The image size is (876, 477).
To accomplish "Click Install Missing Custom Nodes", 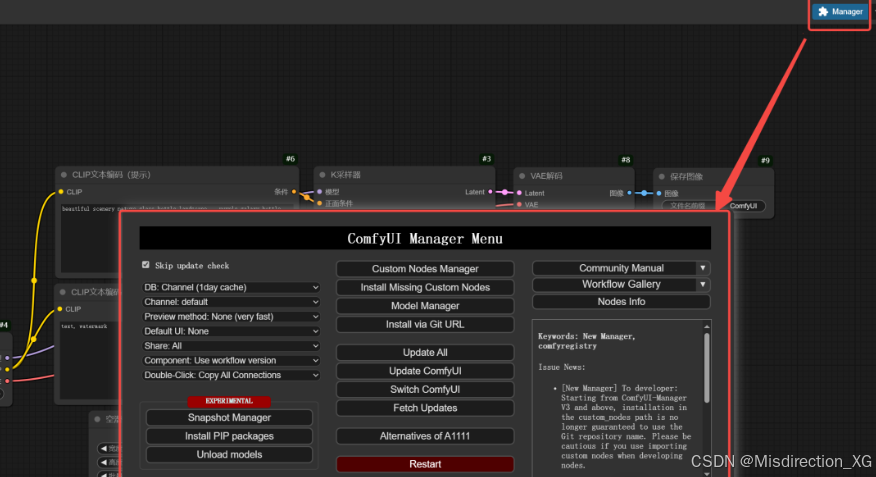I will coord(425,287).
